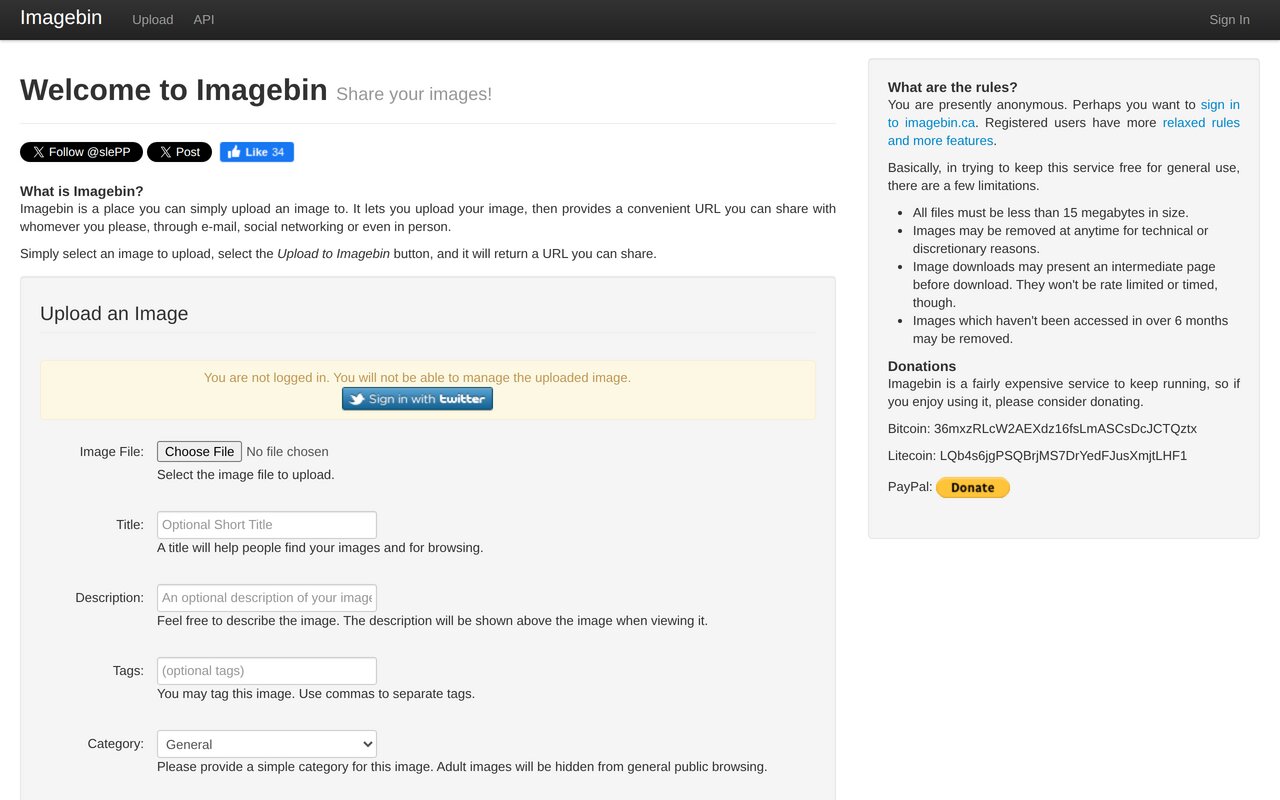Sign in with Twitter
The width and height of the screenshot is (1280, 800).
[417, 398]
